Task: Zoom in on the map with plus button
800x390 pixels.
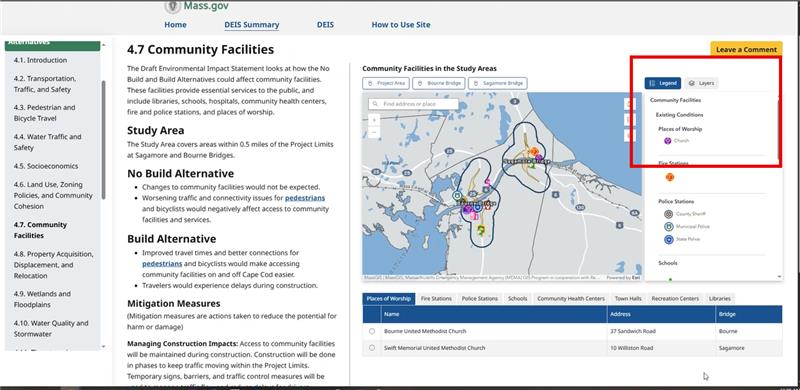Action: pyautogui.click(x=373, y=119)
